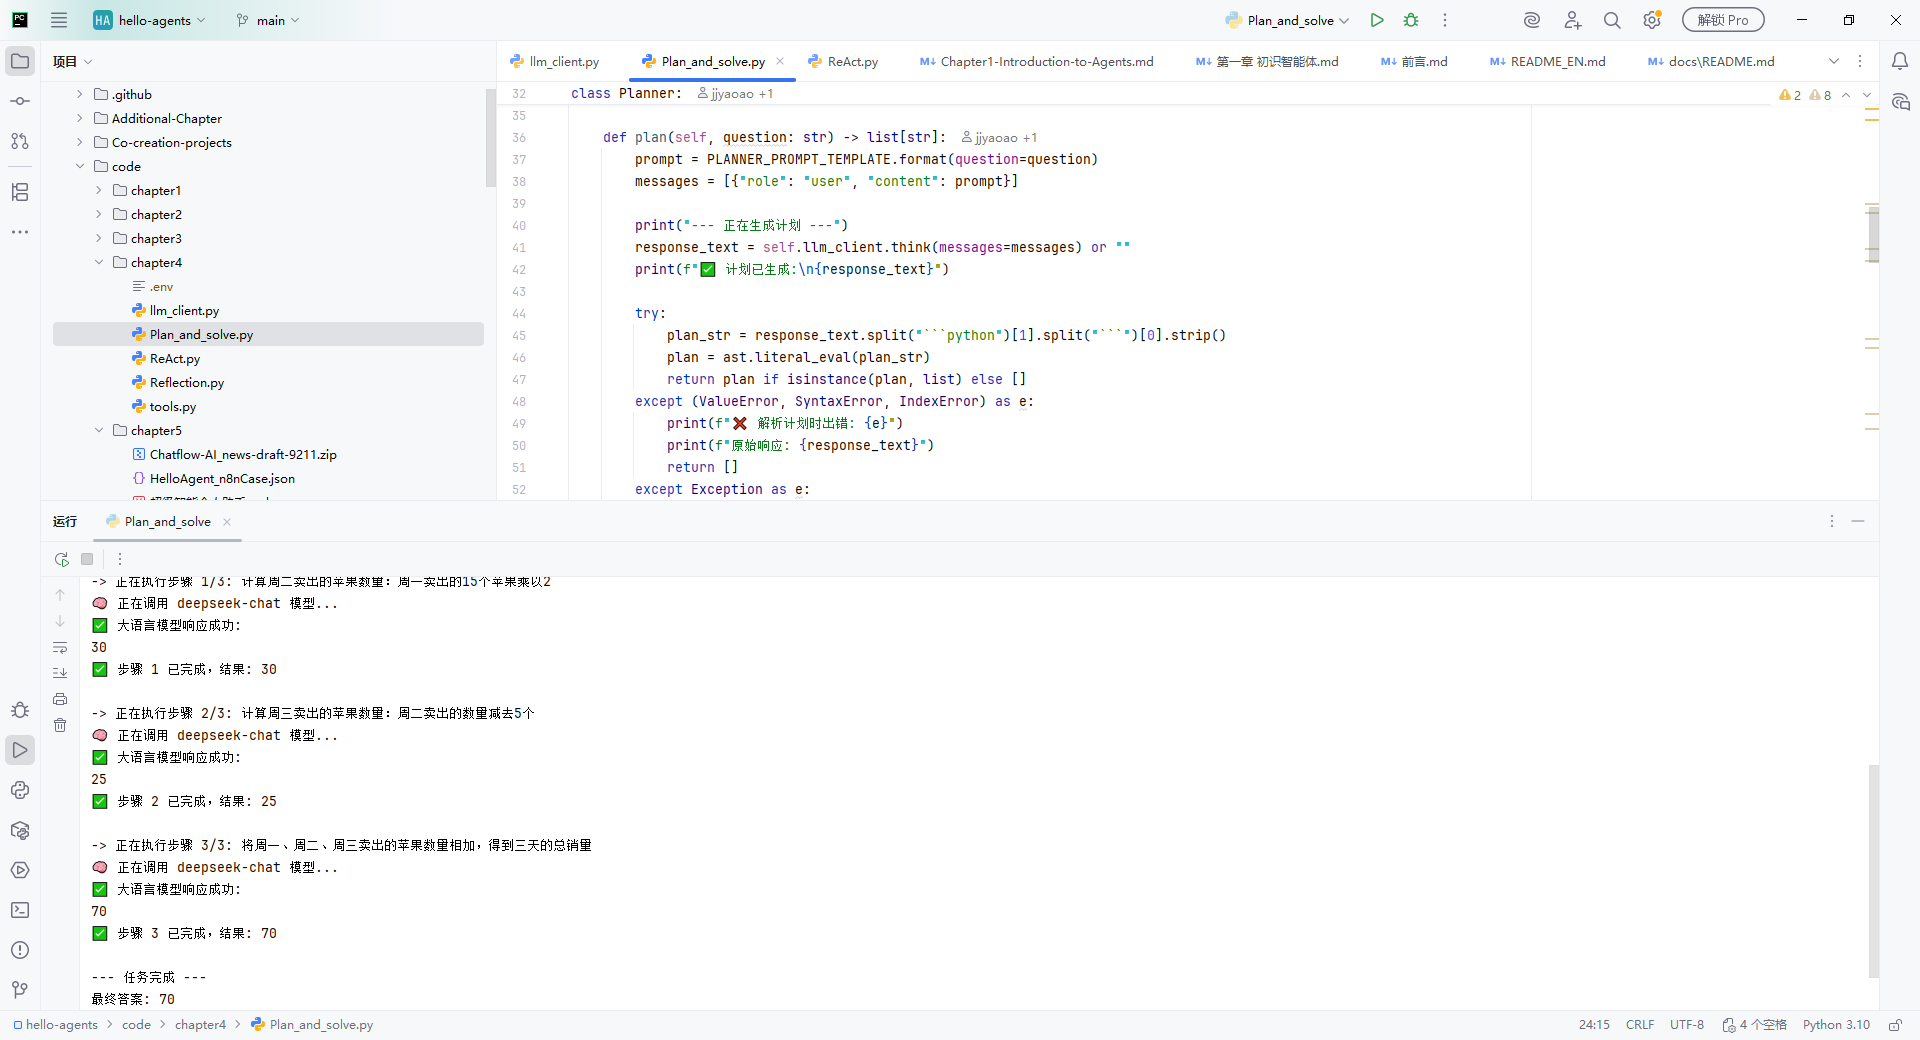Screen dimensions: 1920x1040
Task: Expand the Additional-Chapter folder
Action: click(80, 118)
